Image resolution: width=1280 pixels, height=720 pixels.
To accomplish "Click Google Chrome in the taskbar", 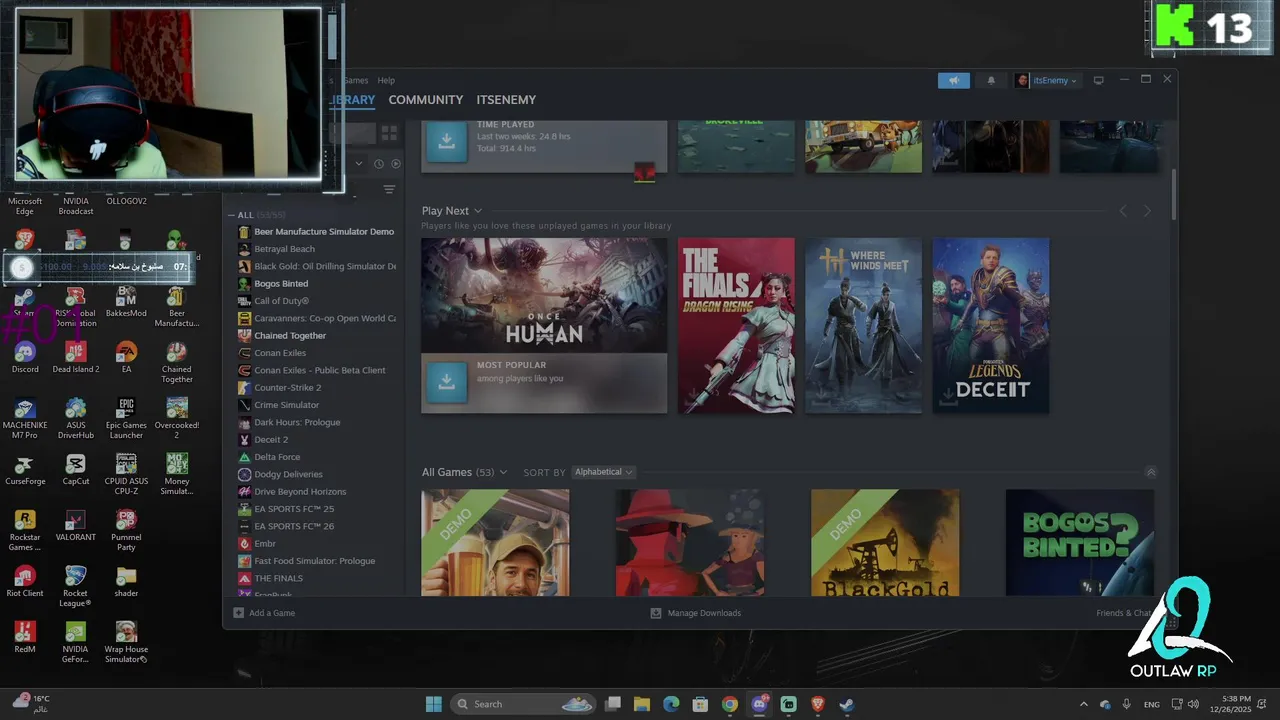I will pos(730,704).
